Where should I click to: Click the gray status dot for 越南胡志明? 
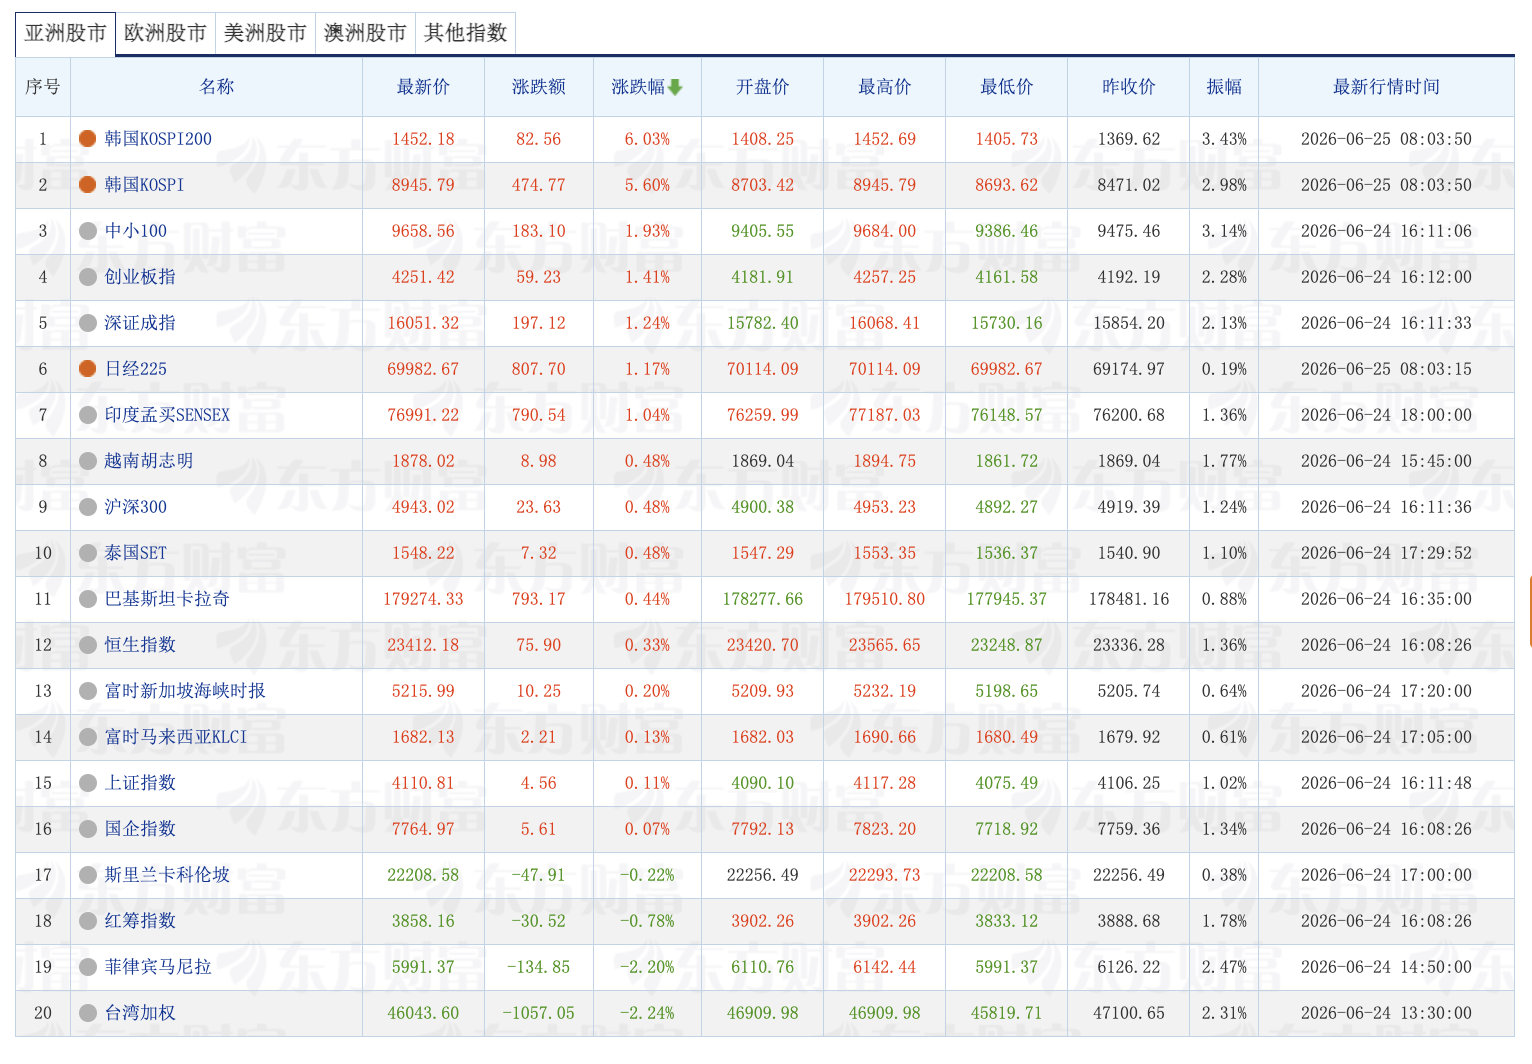pyautogui.click(x=87, y=461)
